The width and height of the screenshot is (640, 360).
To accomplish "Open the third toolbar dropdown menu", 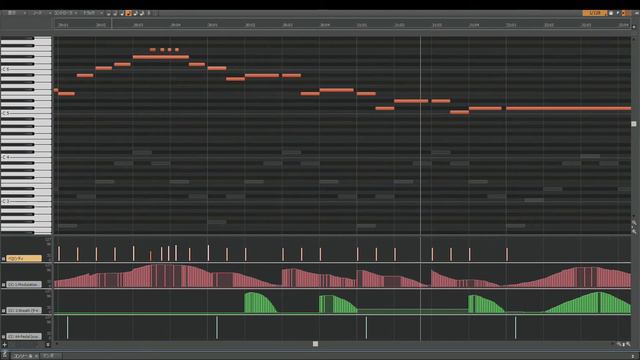I will [x=65, y=13].
